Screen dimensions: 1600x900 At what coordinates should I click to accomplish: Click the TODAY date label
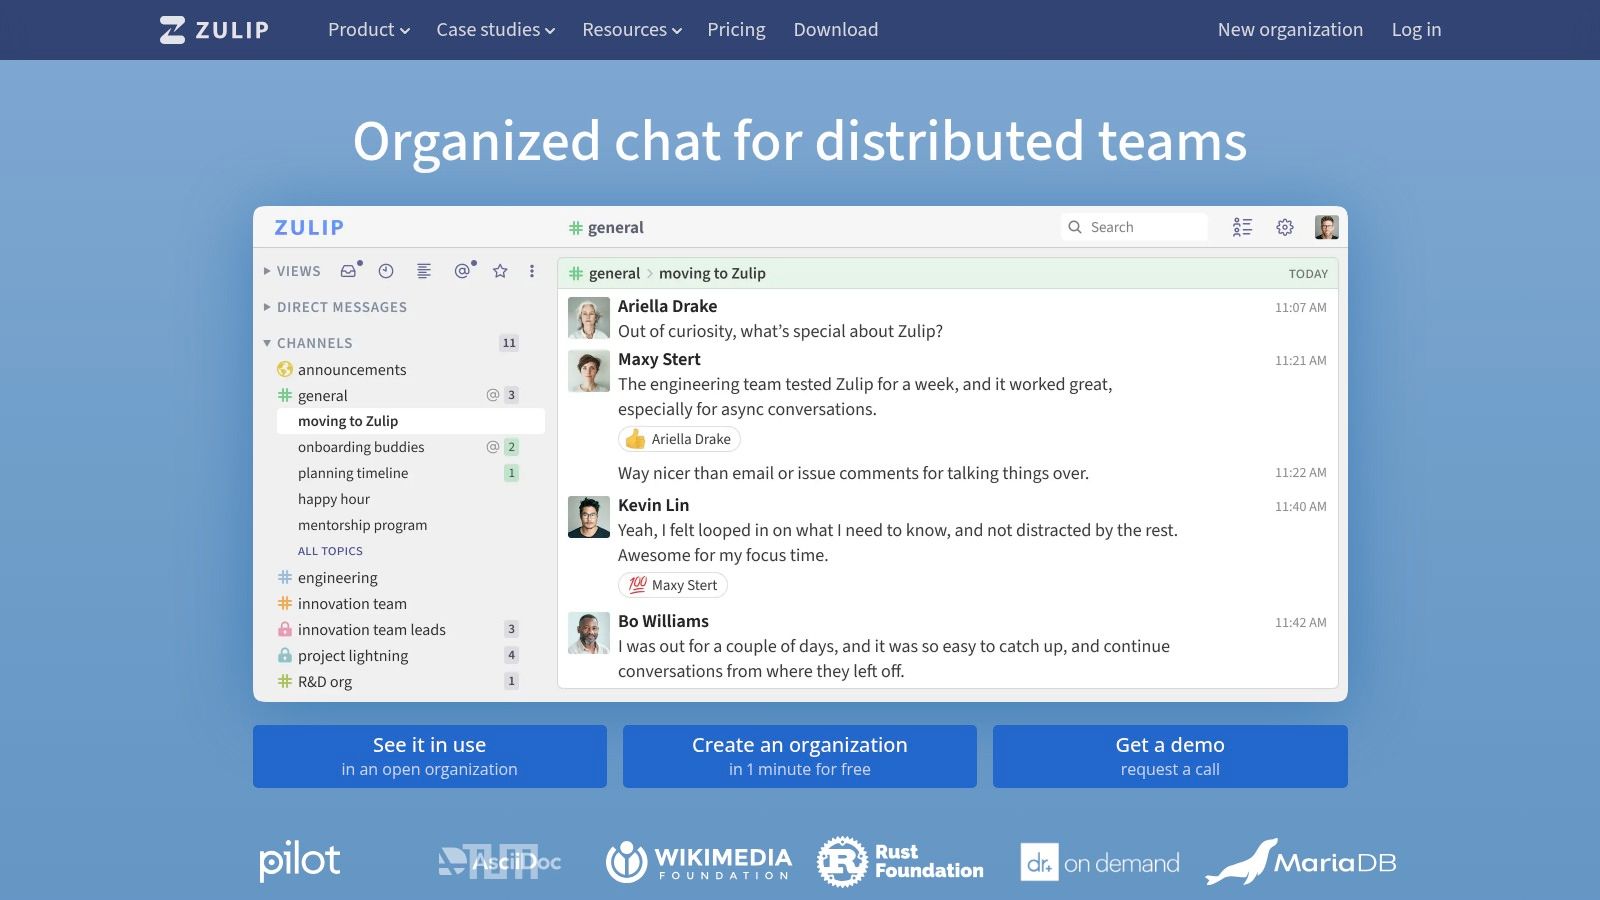click(x=1308, y=274)
